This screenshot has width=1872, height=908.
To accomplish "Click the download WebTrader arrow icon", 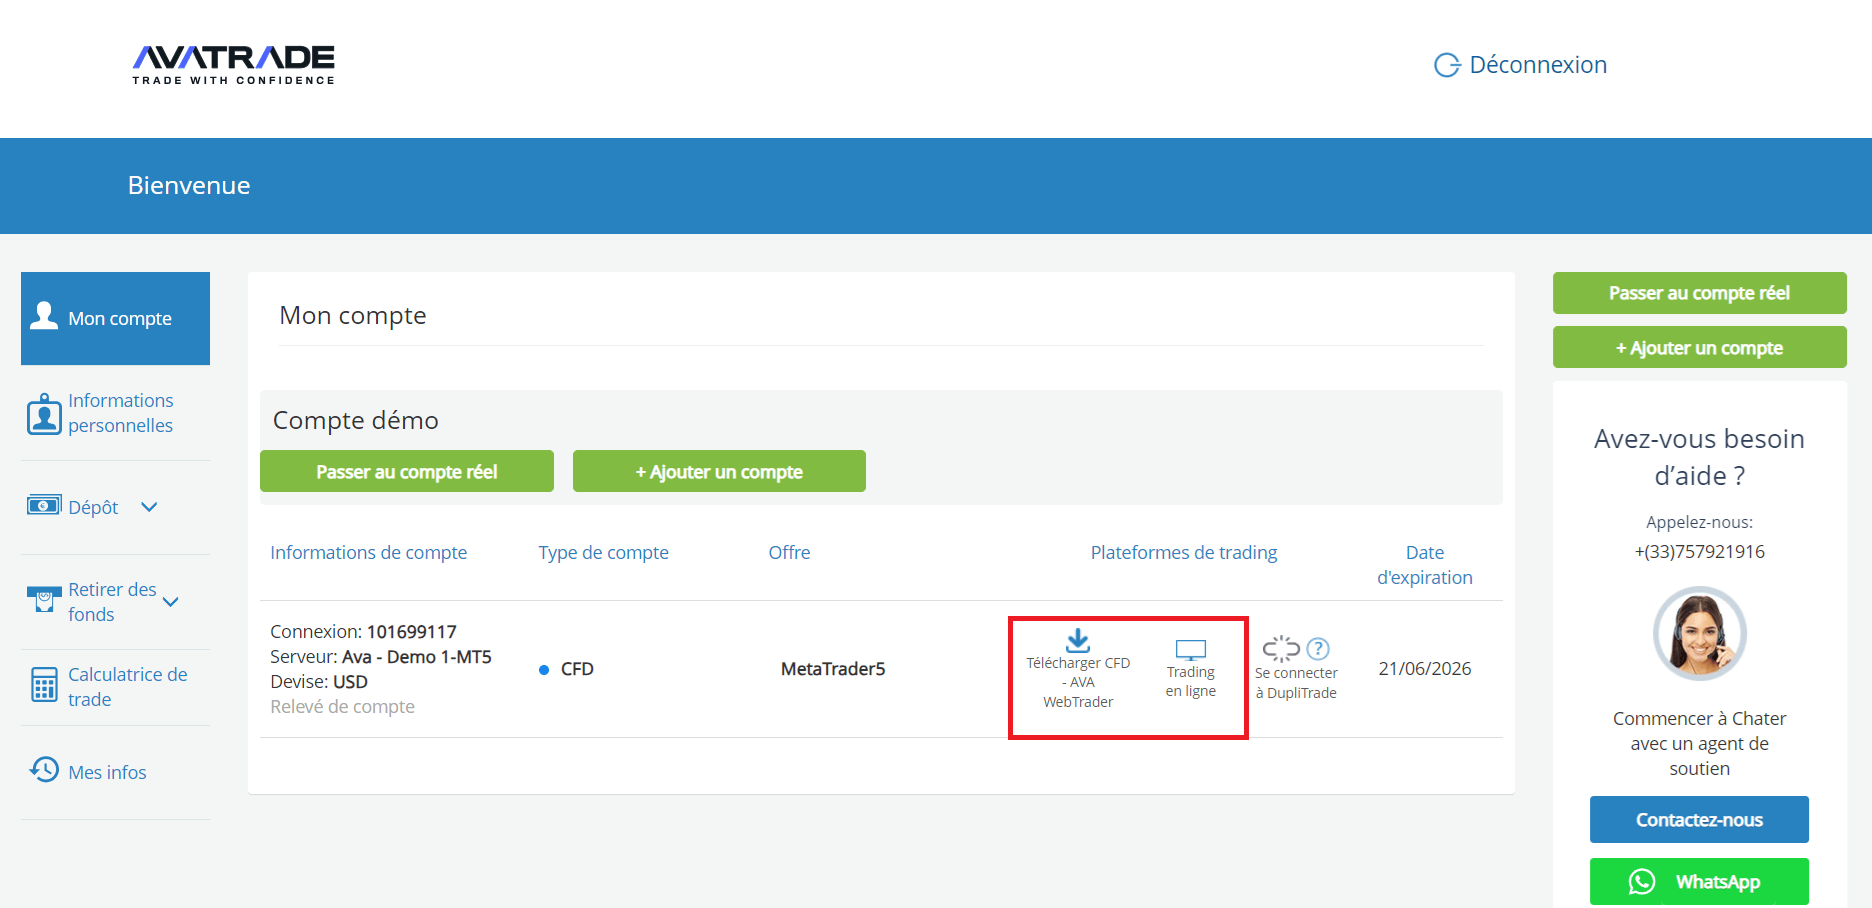I will pyautogui.click(x=1078, y=640).
